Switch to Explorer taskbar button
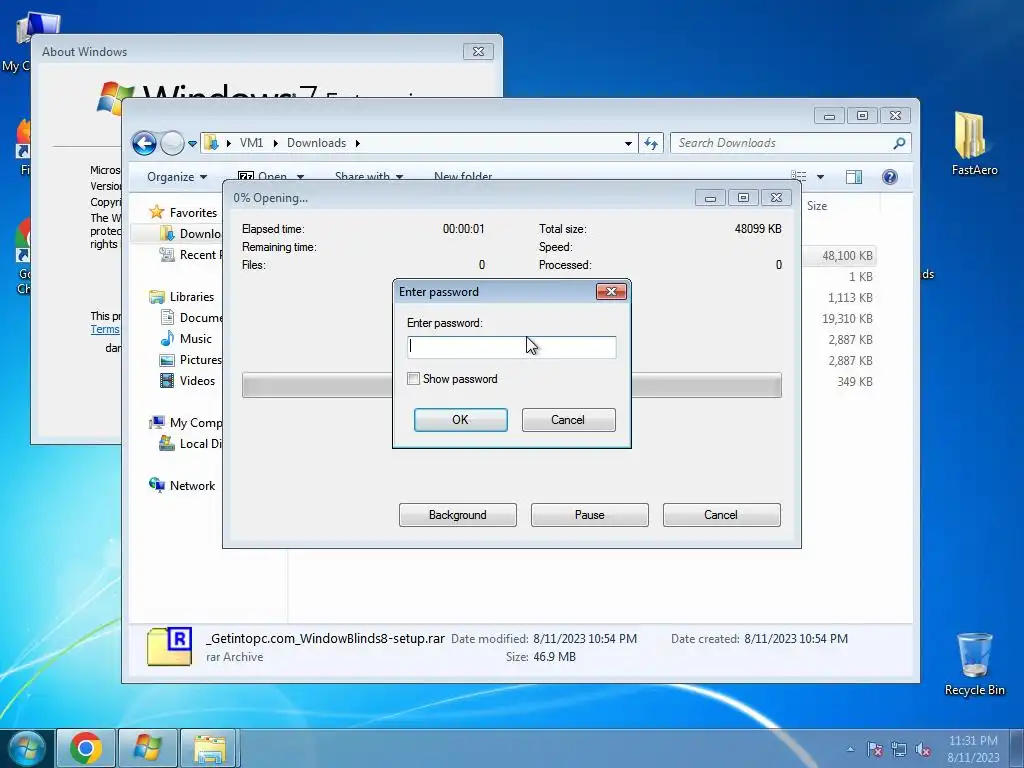1024x768 pixels. 209,748
